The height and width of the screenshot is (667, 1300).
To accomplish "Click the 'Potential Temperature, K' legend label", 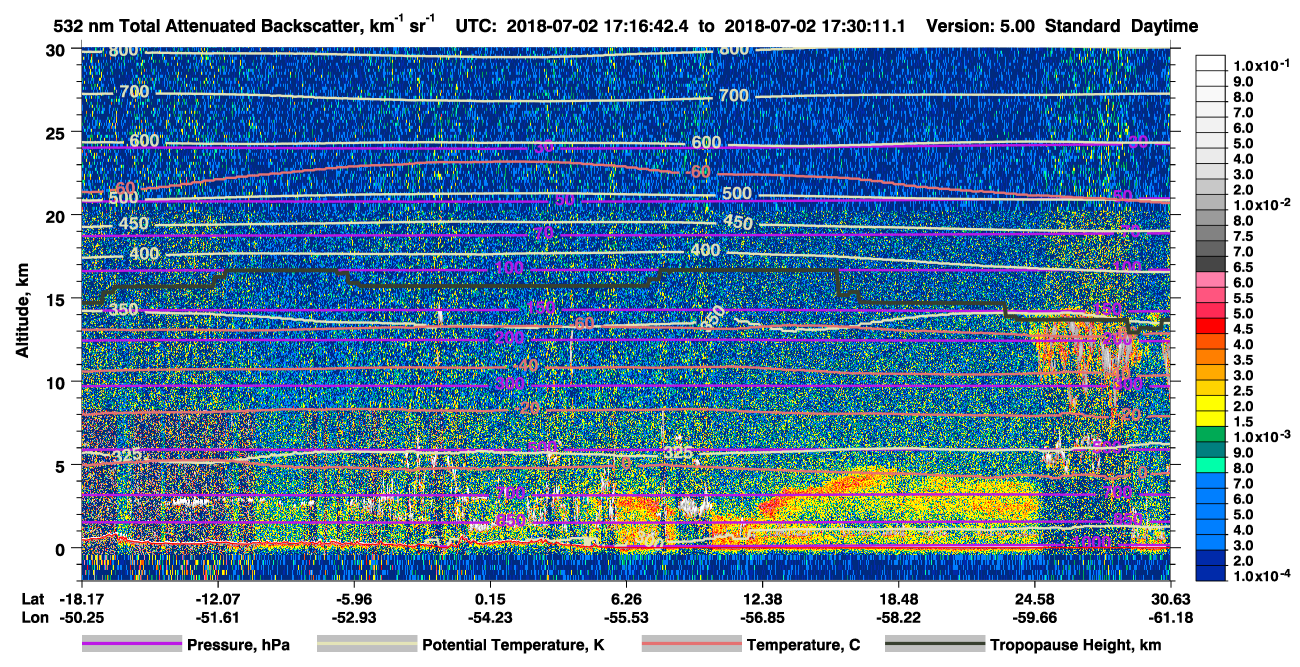I will pyautogui.click(x=513, y=645).
